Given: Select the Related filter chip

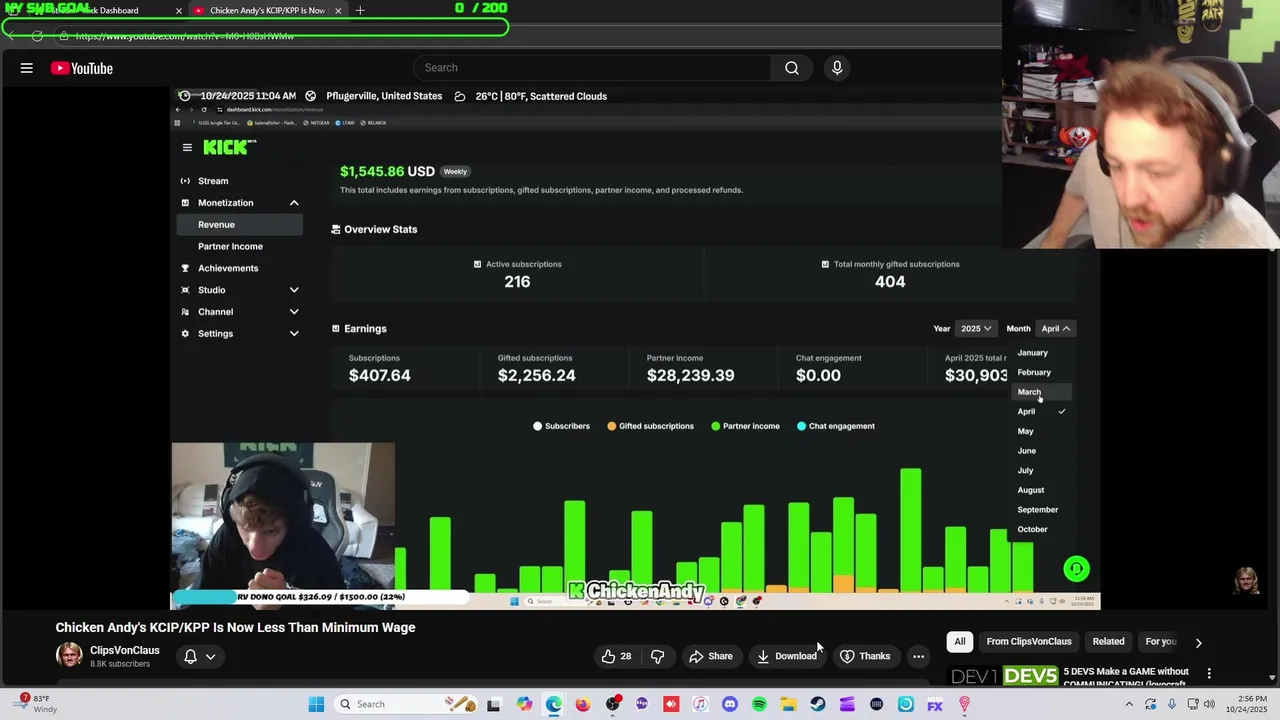Looking at the screenshot, I should pyautogui.click(x=1108, y=642).
